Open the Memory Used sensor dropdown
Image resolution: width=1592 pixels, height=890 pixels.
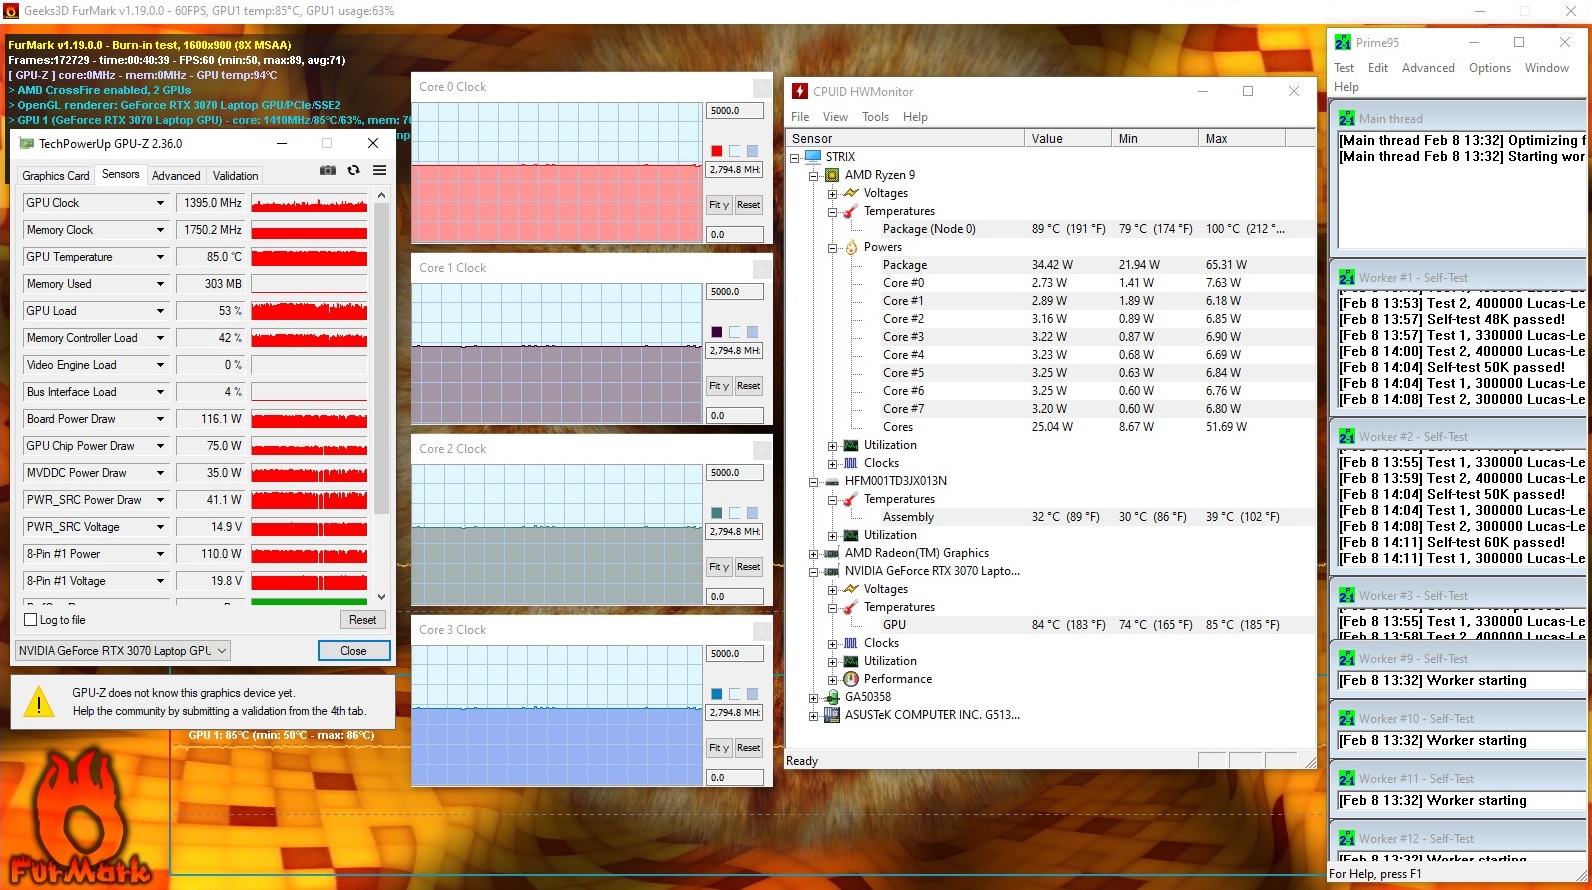tap(160, 284)
